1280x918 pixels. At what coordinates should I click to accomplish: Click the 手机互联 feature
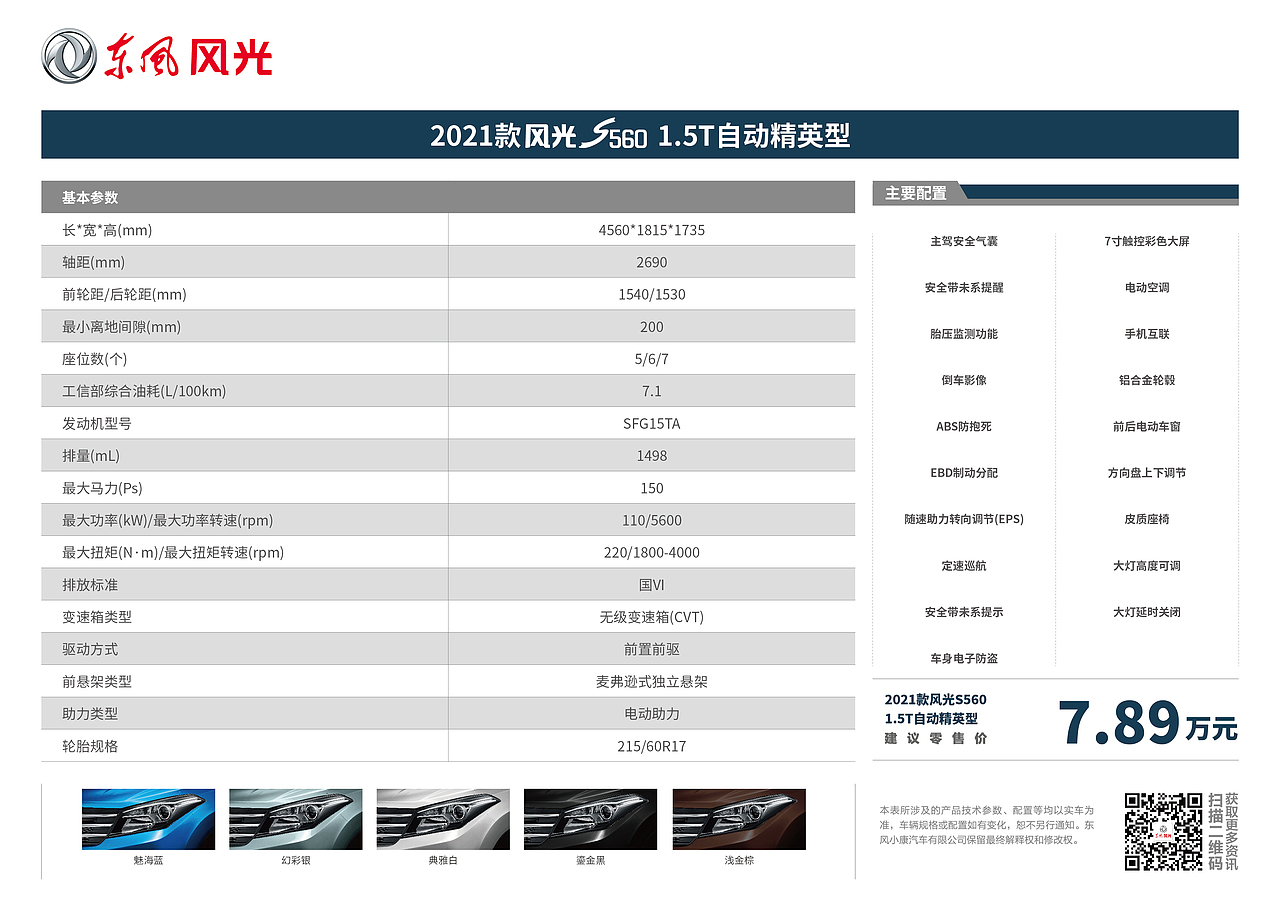(1147, 334)
